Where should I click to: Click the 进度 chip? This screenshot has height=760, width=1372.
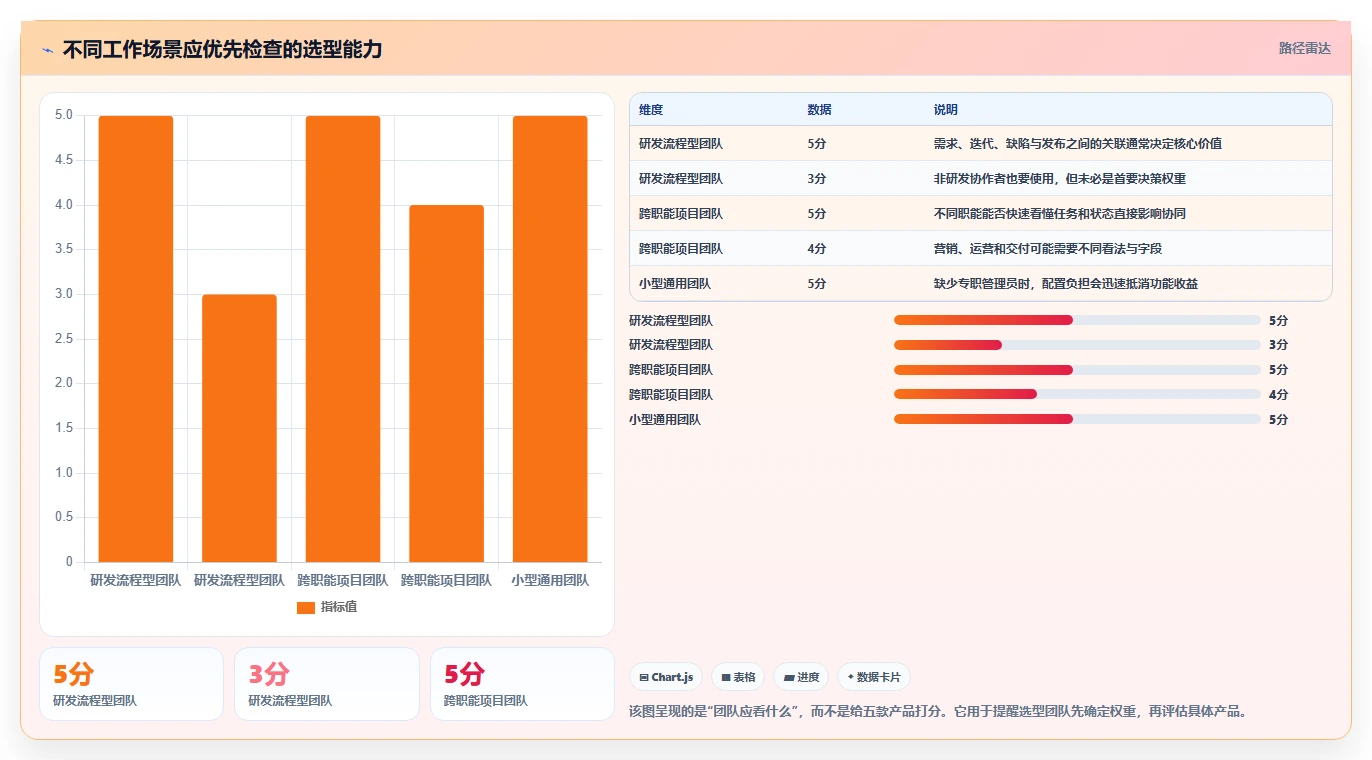click(801, 677)
